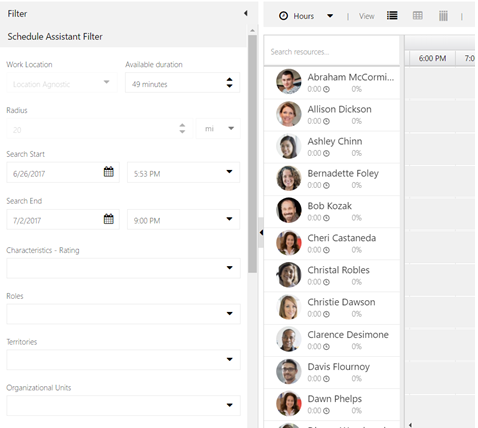
Task: Click the Hours label in toolbar
Action: click(304, 16)
